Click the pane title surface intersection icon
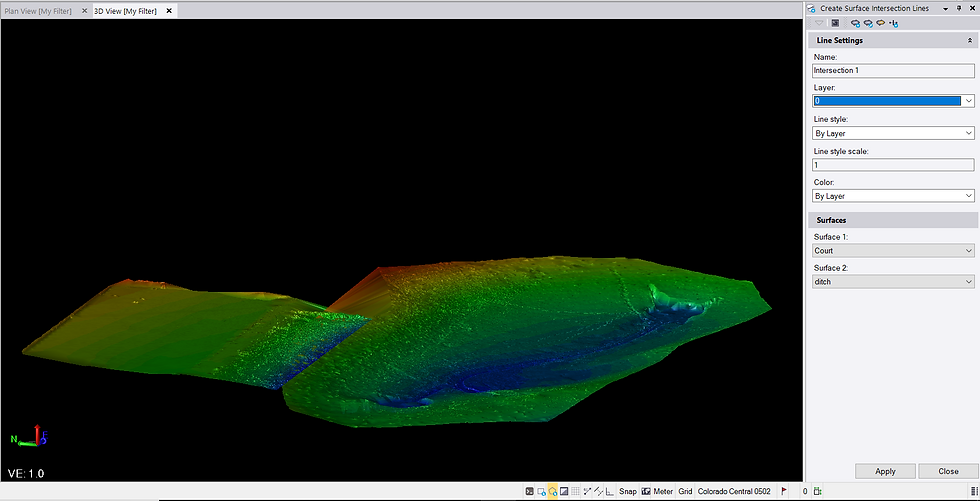 click(x=811, y=9)
